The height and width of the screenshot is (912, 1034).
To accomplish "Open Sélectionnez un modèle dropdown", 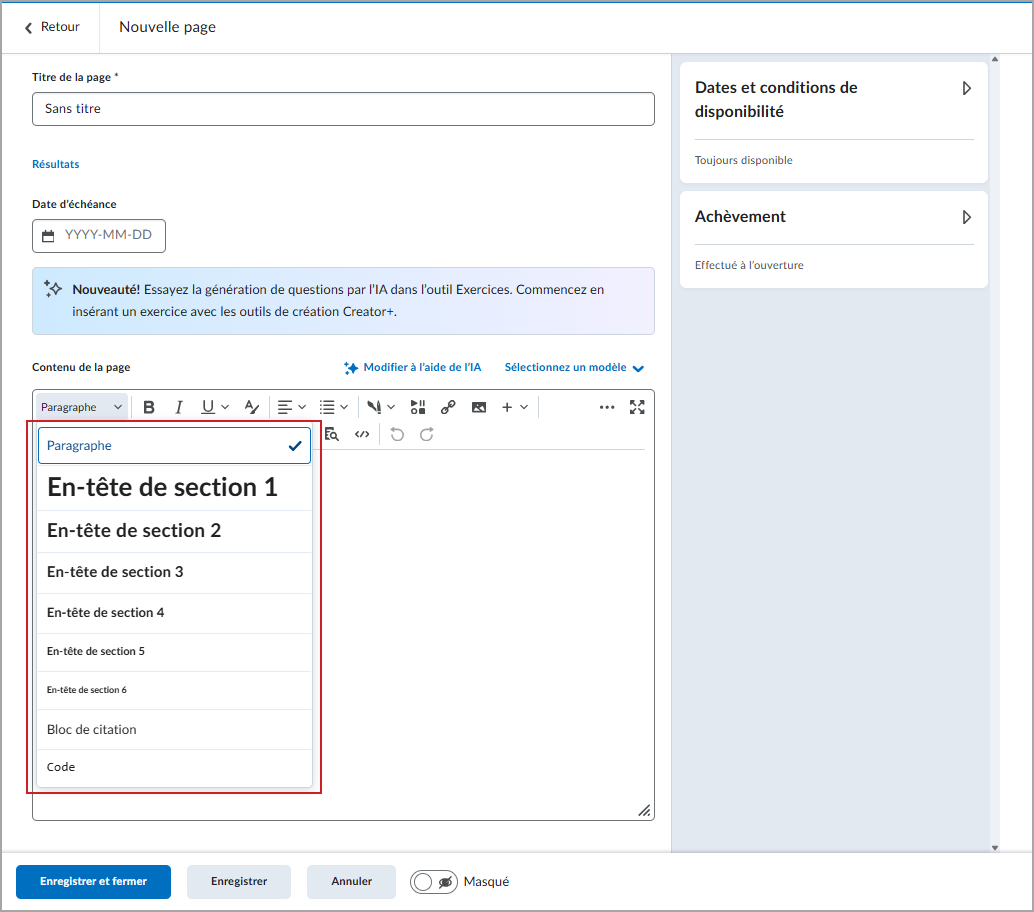I will tap(574, 367).
